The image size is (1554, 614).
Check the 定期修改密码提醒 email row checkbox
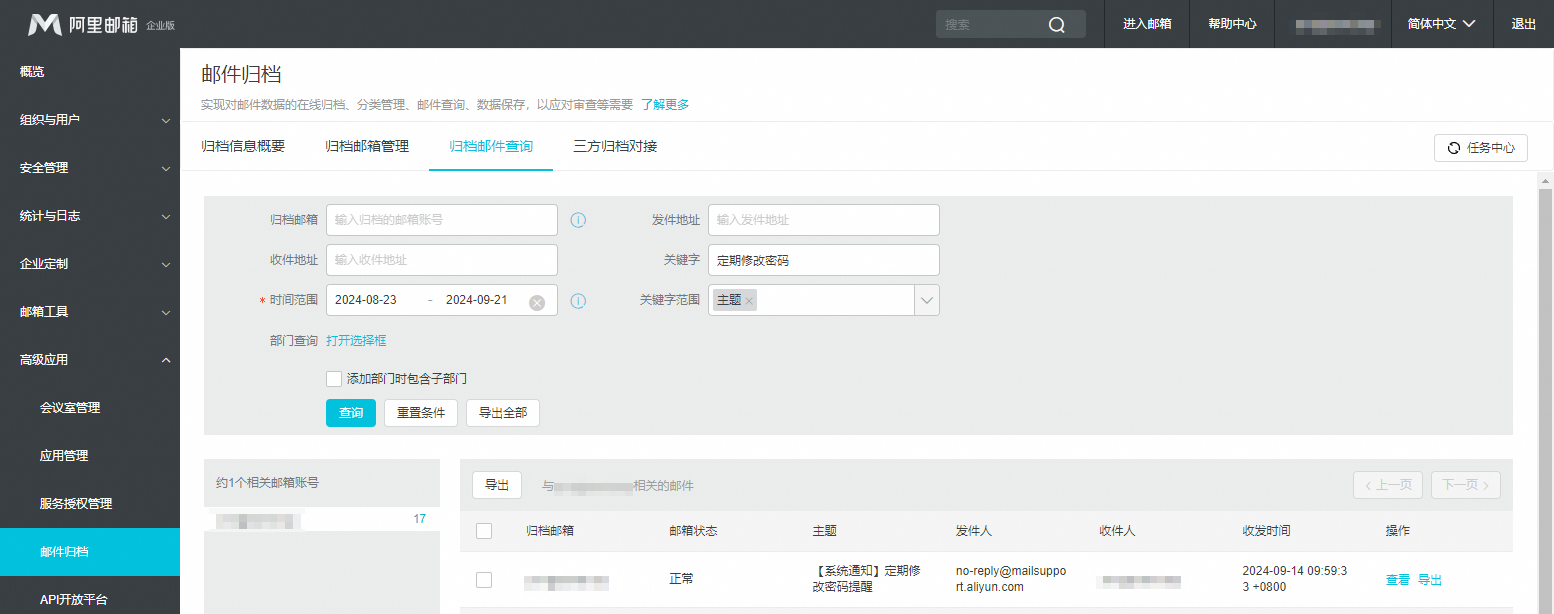(484, 579)
